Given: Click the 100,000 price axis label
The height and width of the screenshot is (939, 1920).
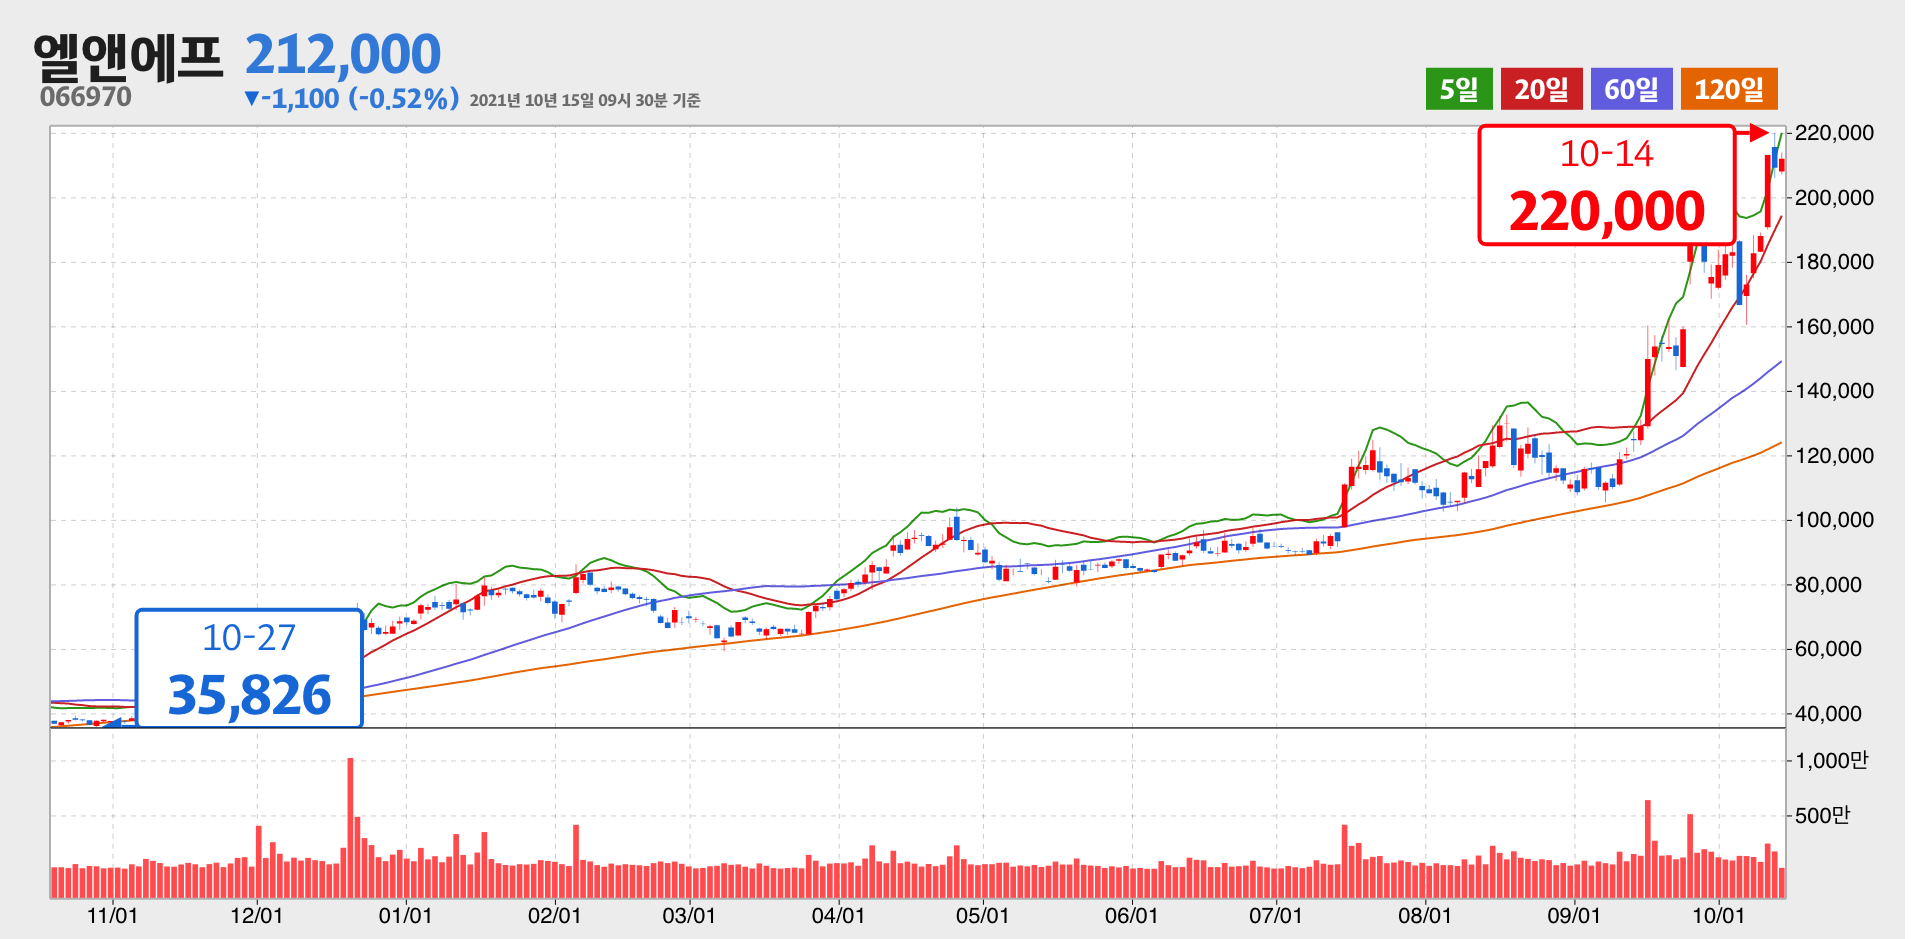Looking at the screenshot, I should [x=1834, y=520].
